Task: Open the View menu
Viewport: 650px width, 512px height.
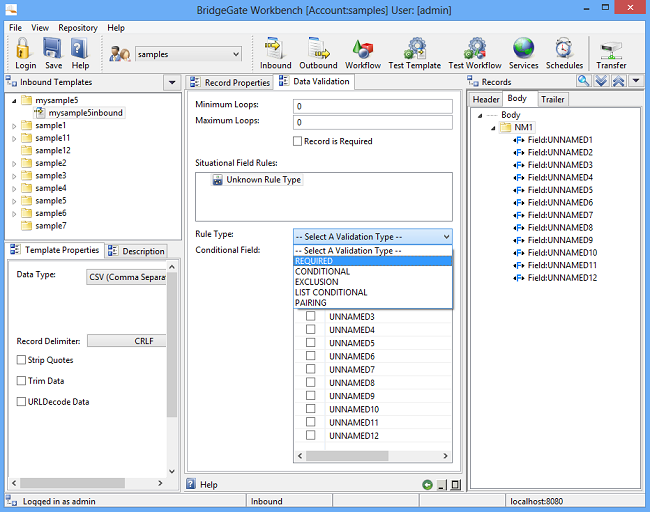Action: click(40, 28)
